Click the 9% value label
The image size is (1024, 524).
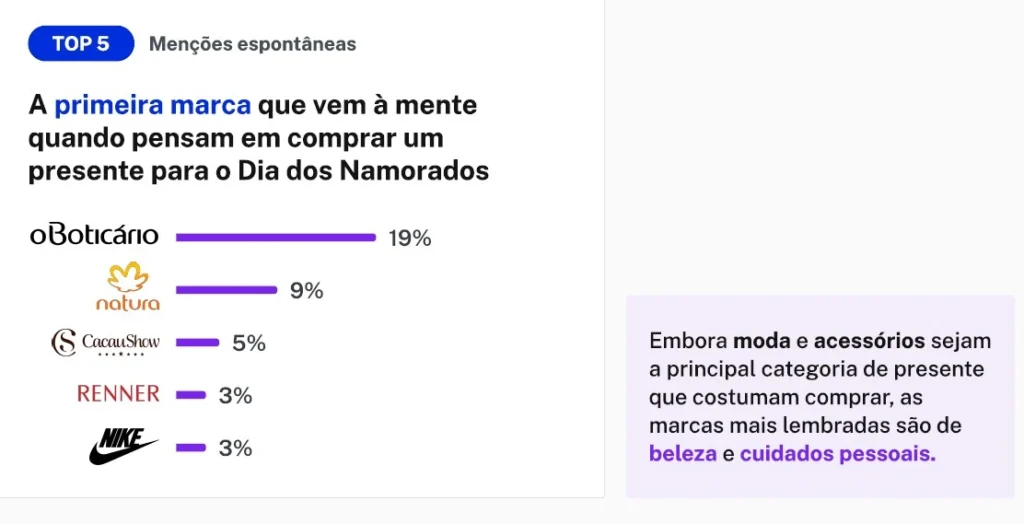306,291
